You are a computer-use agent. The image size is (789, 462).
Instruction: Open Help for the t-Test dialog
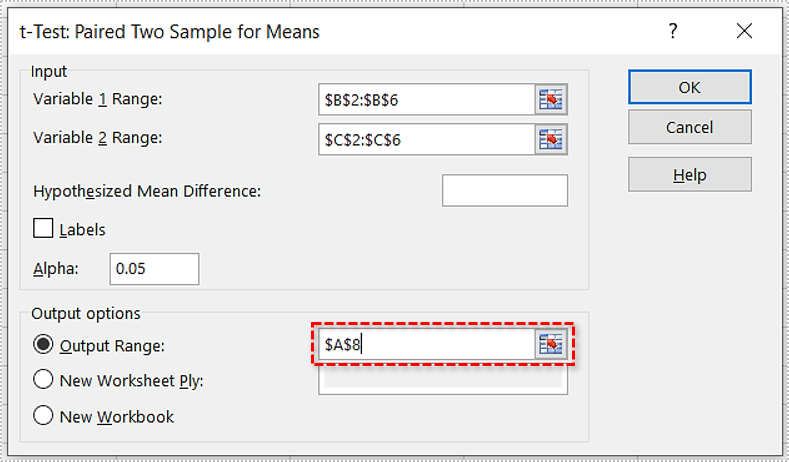(x=689, y=175)
